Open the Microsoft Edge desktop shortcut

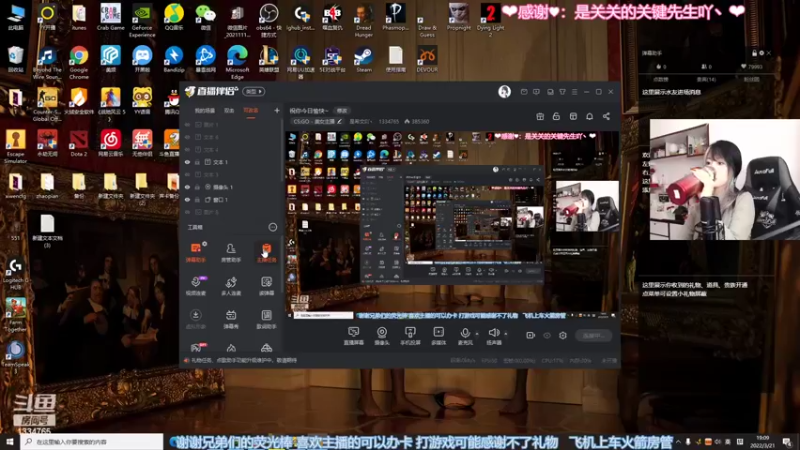tap(237, 63)
